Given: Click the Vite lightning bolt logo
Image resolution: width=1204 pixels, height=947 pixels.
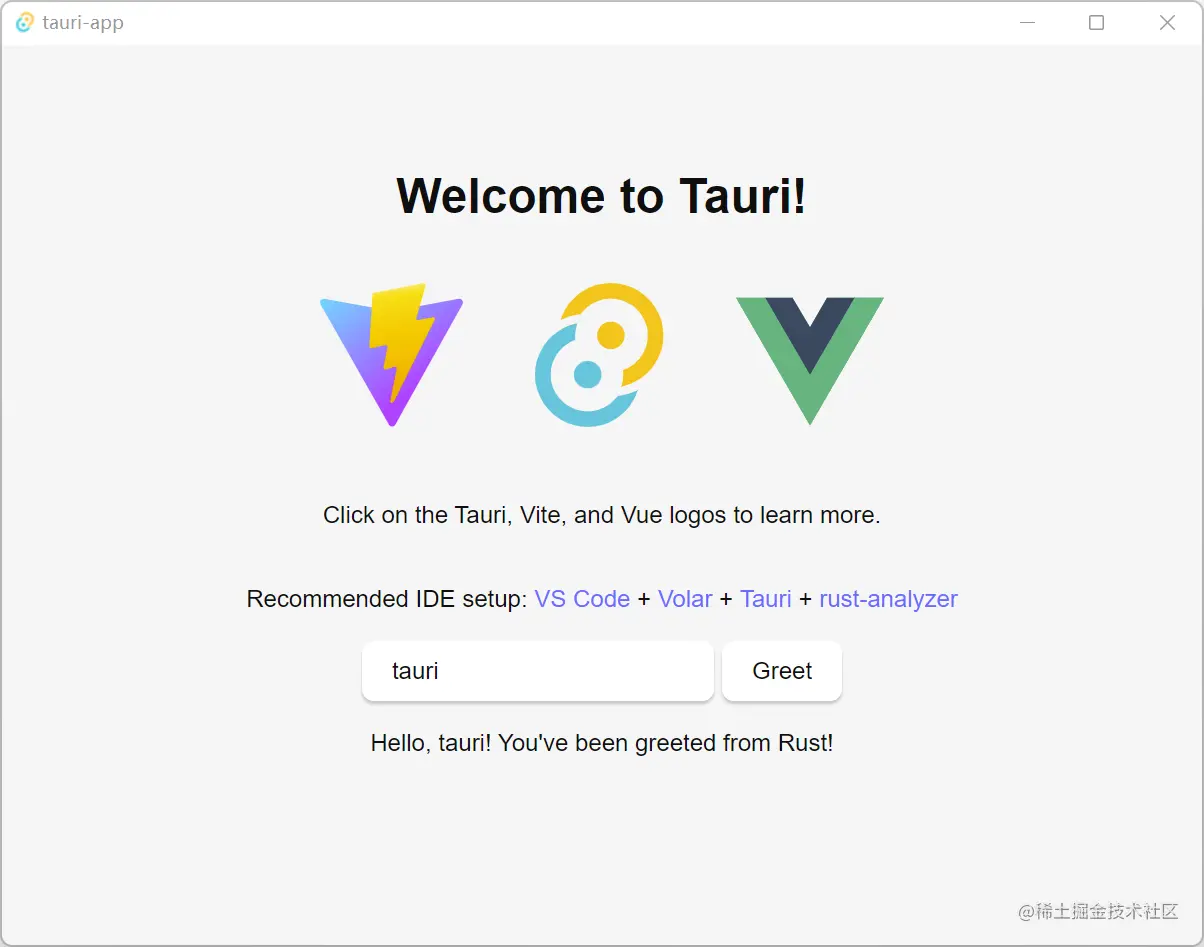Looking at the screenshot, I should [x=391, y=357].
